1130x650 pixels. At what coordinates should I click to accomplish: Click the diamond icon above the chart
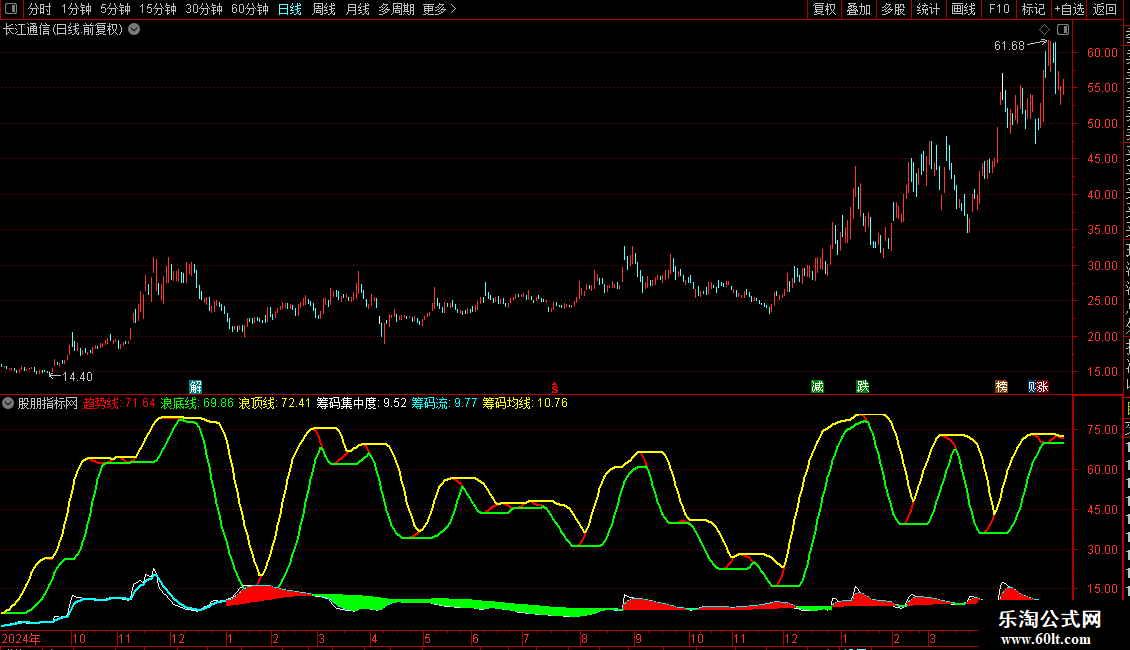point(1044,30)
